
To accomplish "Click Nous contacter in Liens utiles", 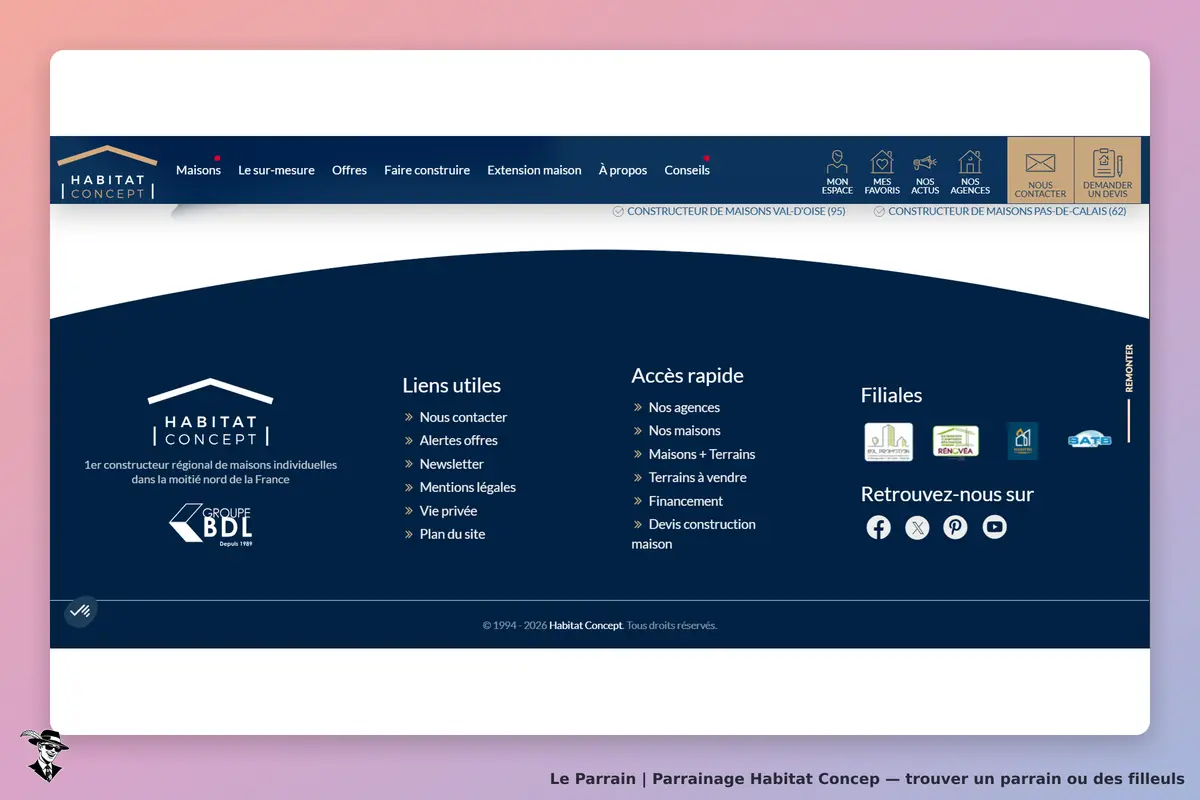I will [x=463, y=417].
